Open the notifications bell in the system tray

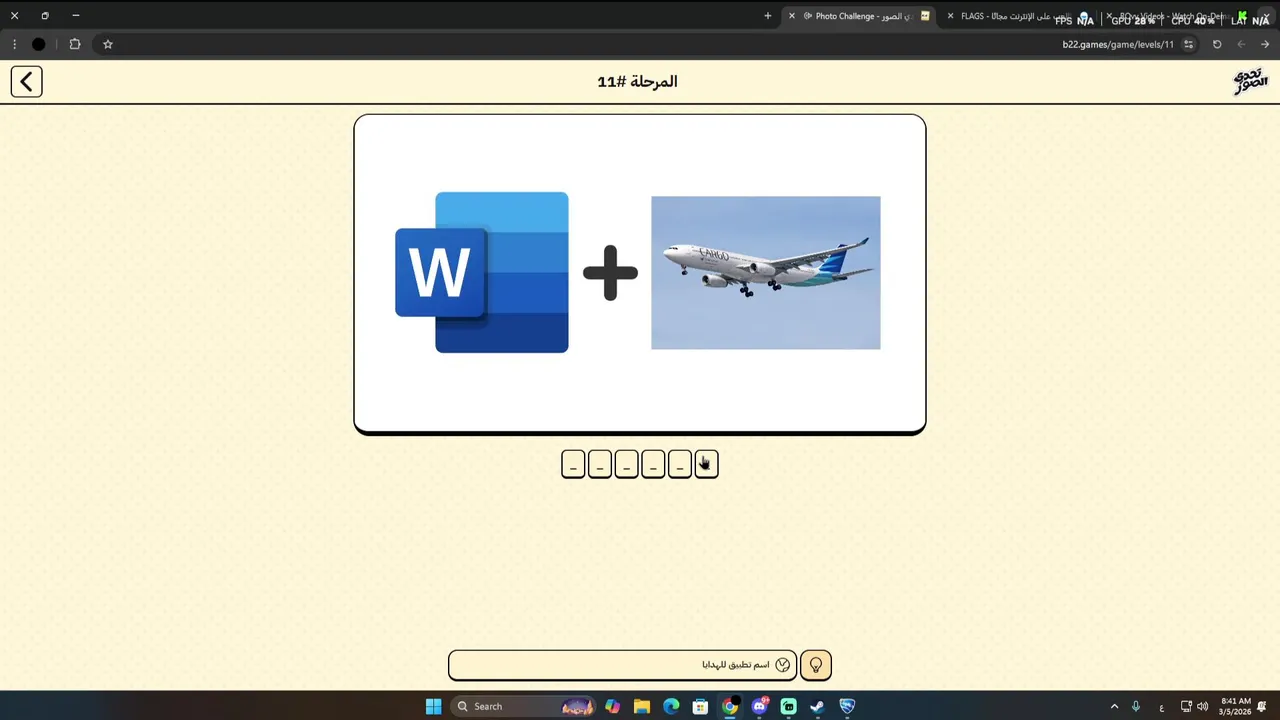[x=1262, y=706]
